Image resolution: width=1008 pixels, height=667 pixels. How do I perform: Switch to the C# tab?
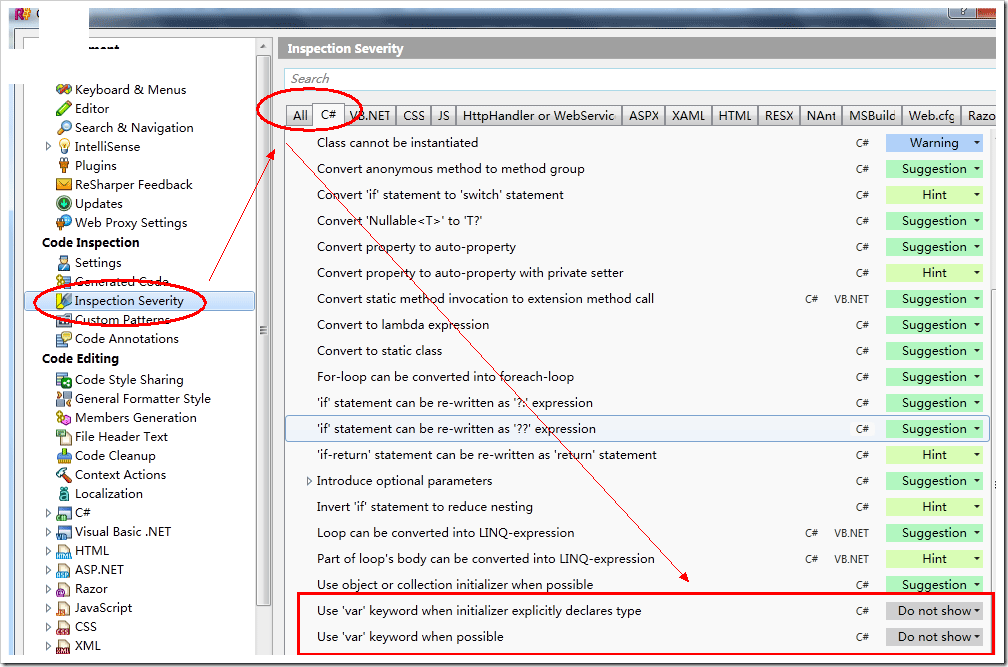point(328,114)
